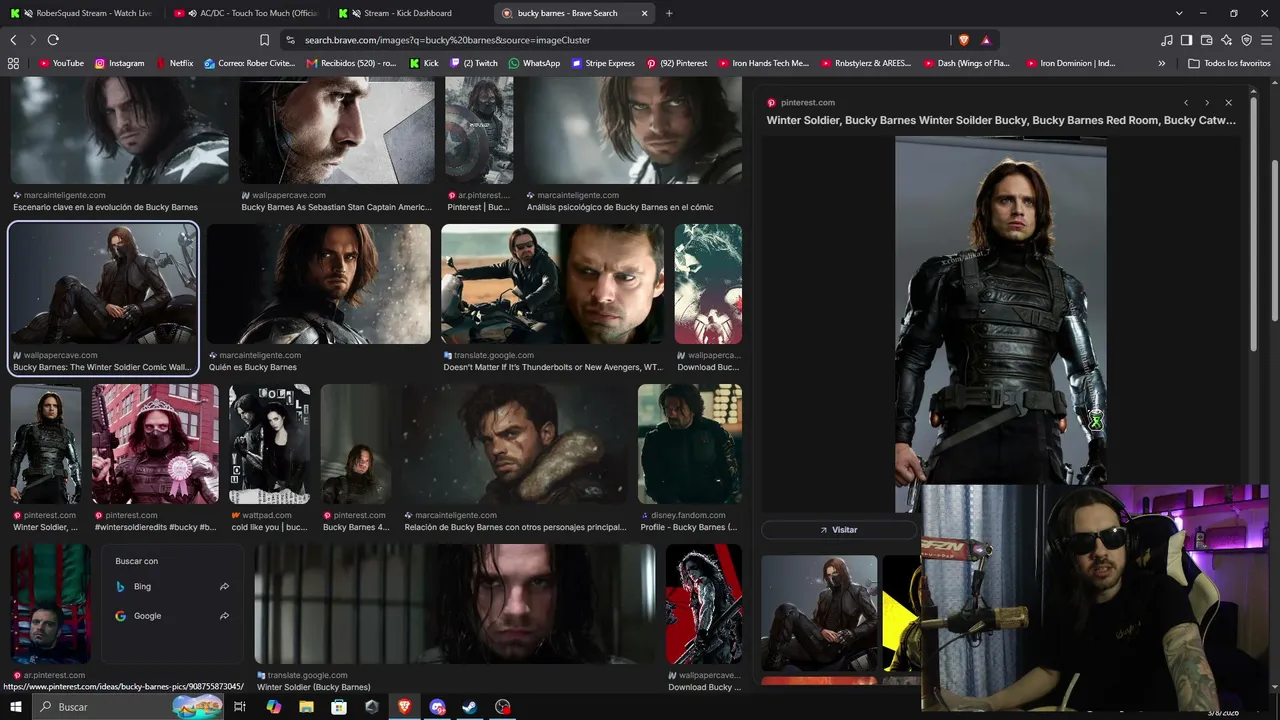This screenshot has width=1280, height=720.
Task: Open the Todos los favoritos folder
Action: point(1229,63)
